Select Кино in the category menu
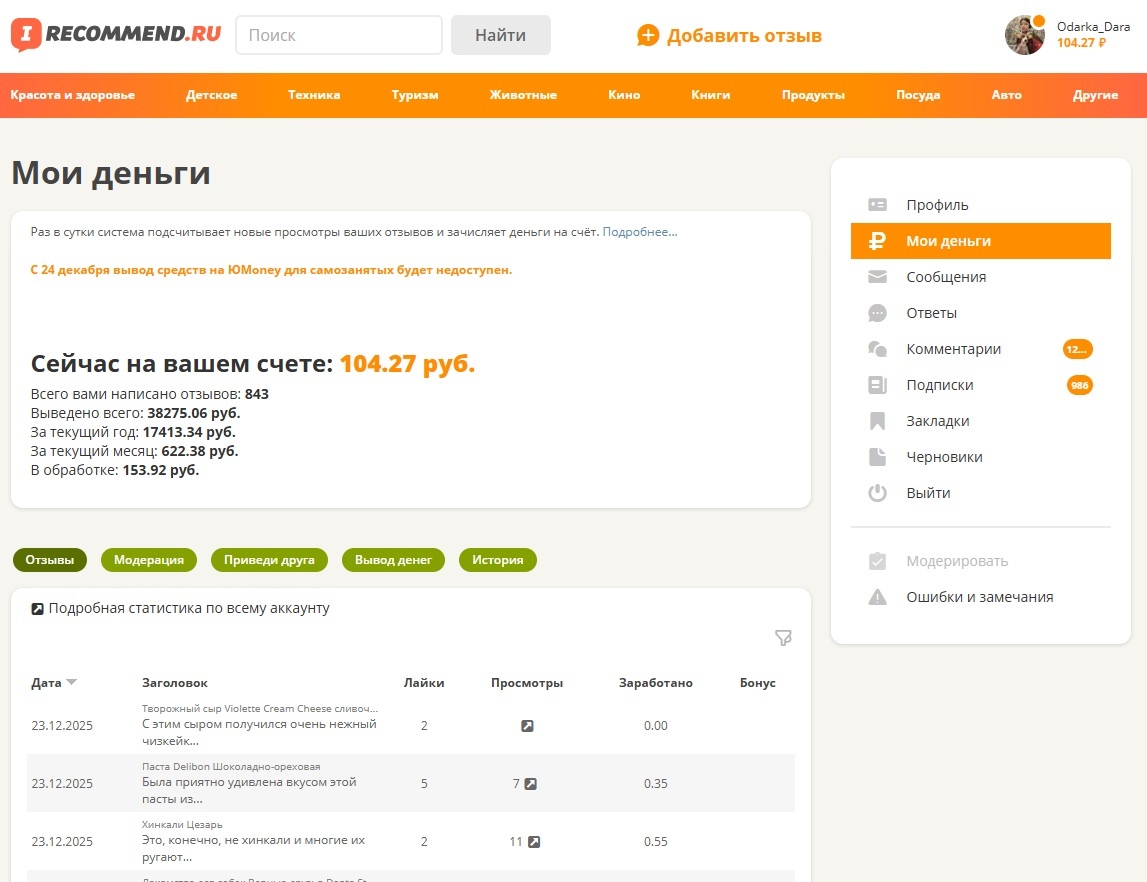 pyautogui.click(x=624, y=95)
